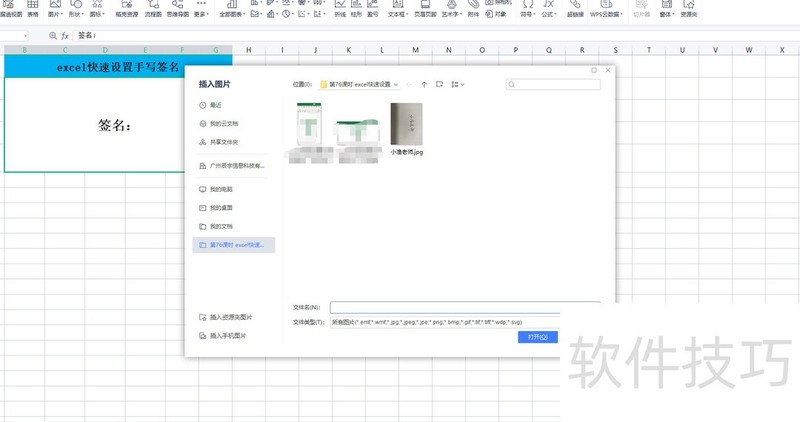Select the 小渔老师.jpg thumbnail
The height and width of the screenshot is (422, 800).
407,129
